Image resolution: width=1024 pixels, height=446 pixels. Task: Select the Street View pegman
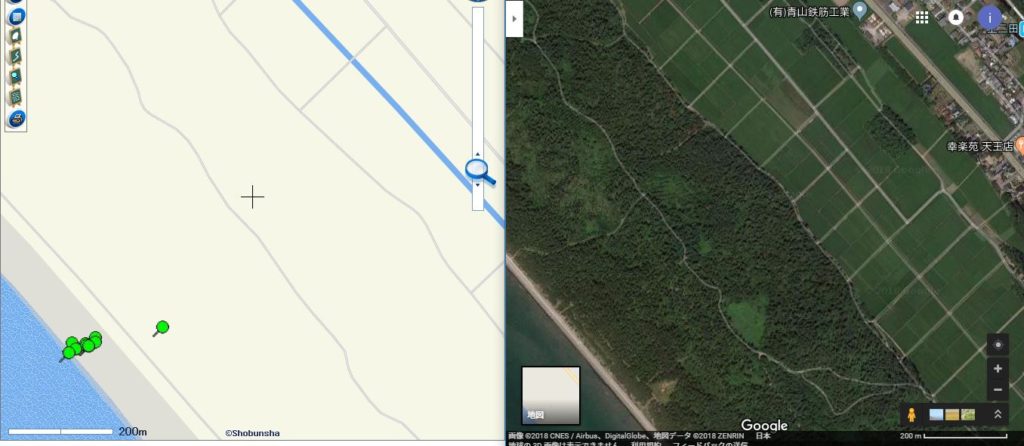pos(912,414)
